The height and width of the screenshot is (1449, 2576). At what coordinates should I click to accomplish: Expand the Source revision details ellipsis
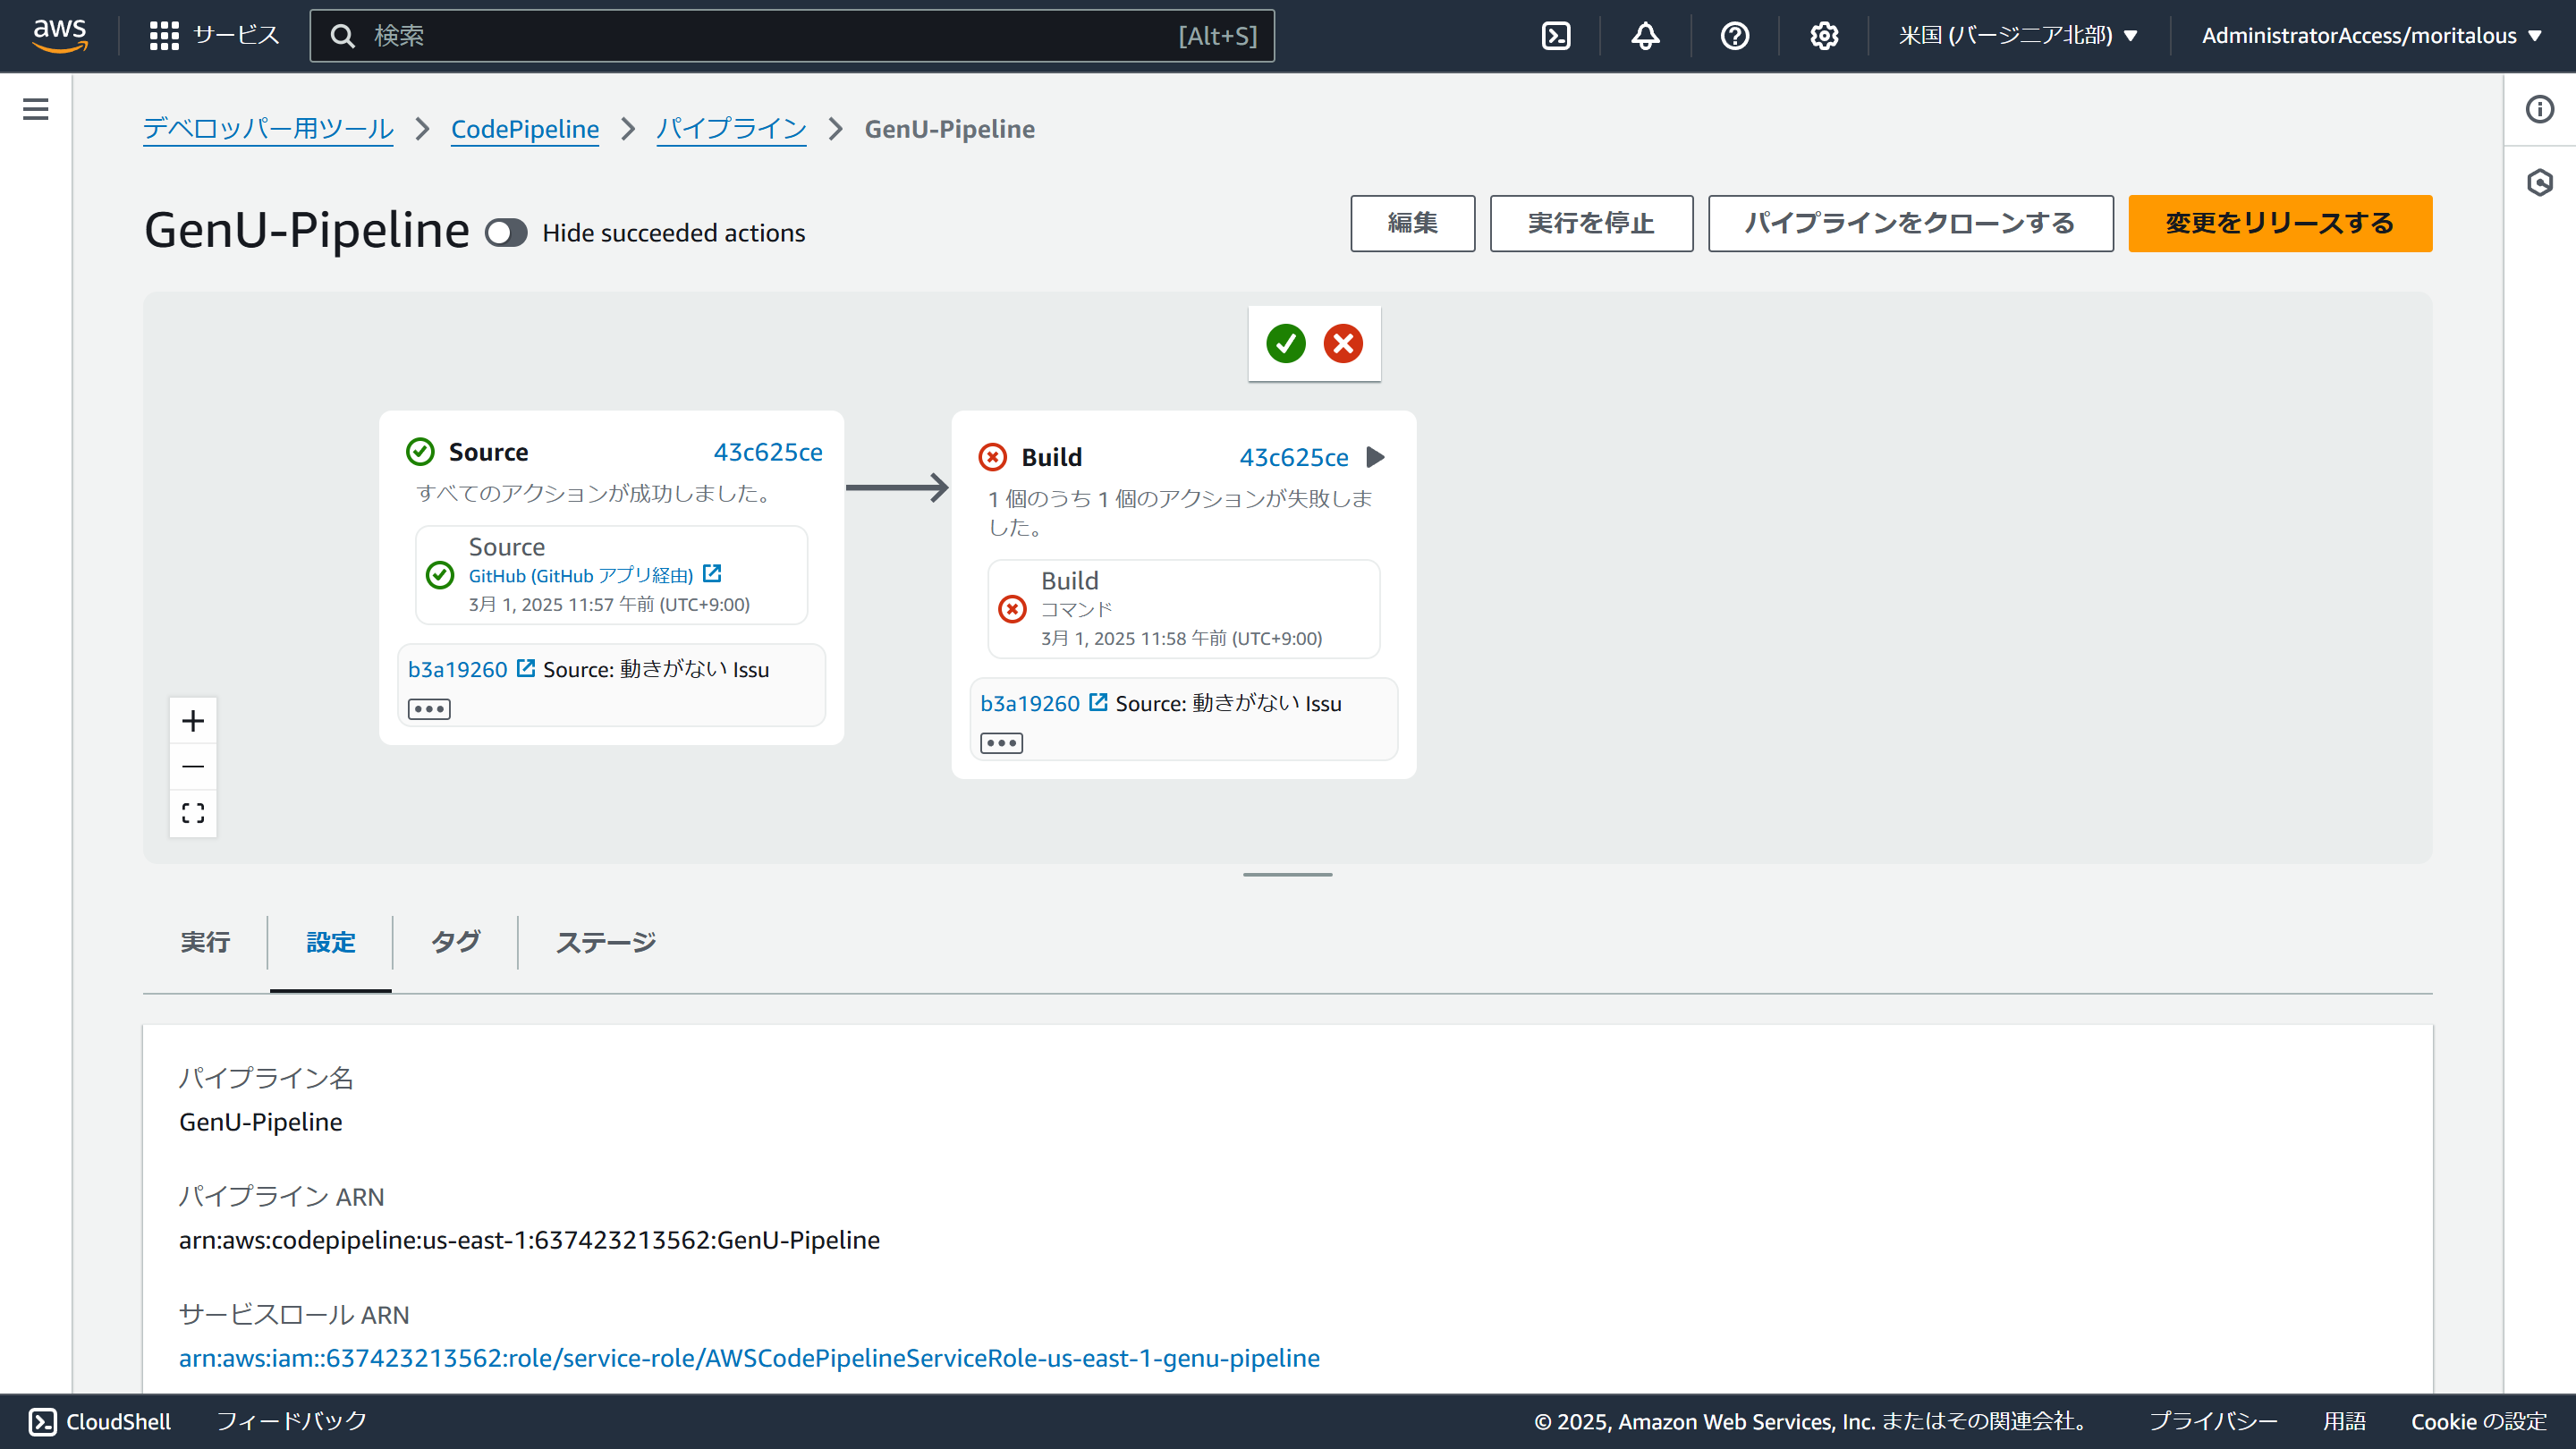click(428, 708)
